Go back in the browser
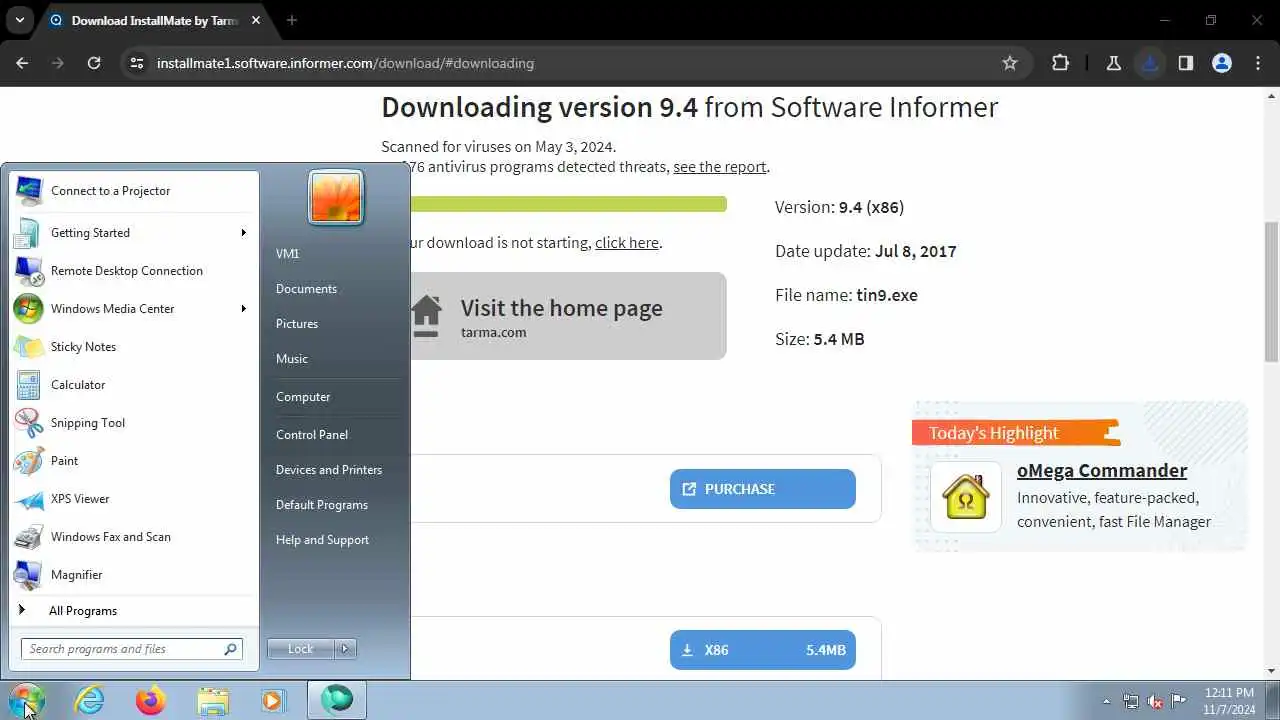 [x=22, y=63]
